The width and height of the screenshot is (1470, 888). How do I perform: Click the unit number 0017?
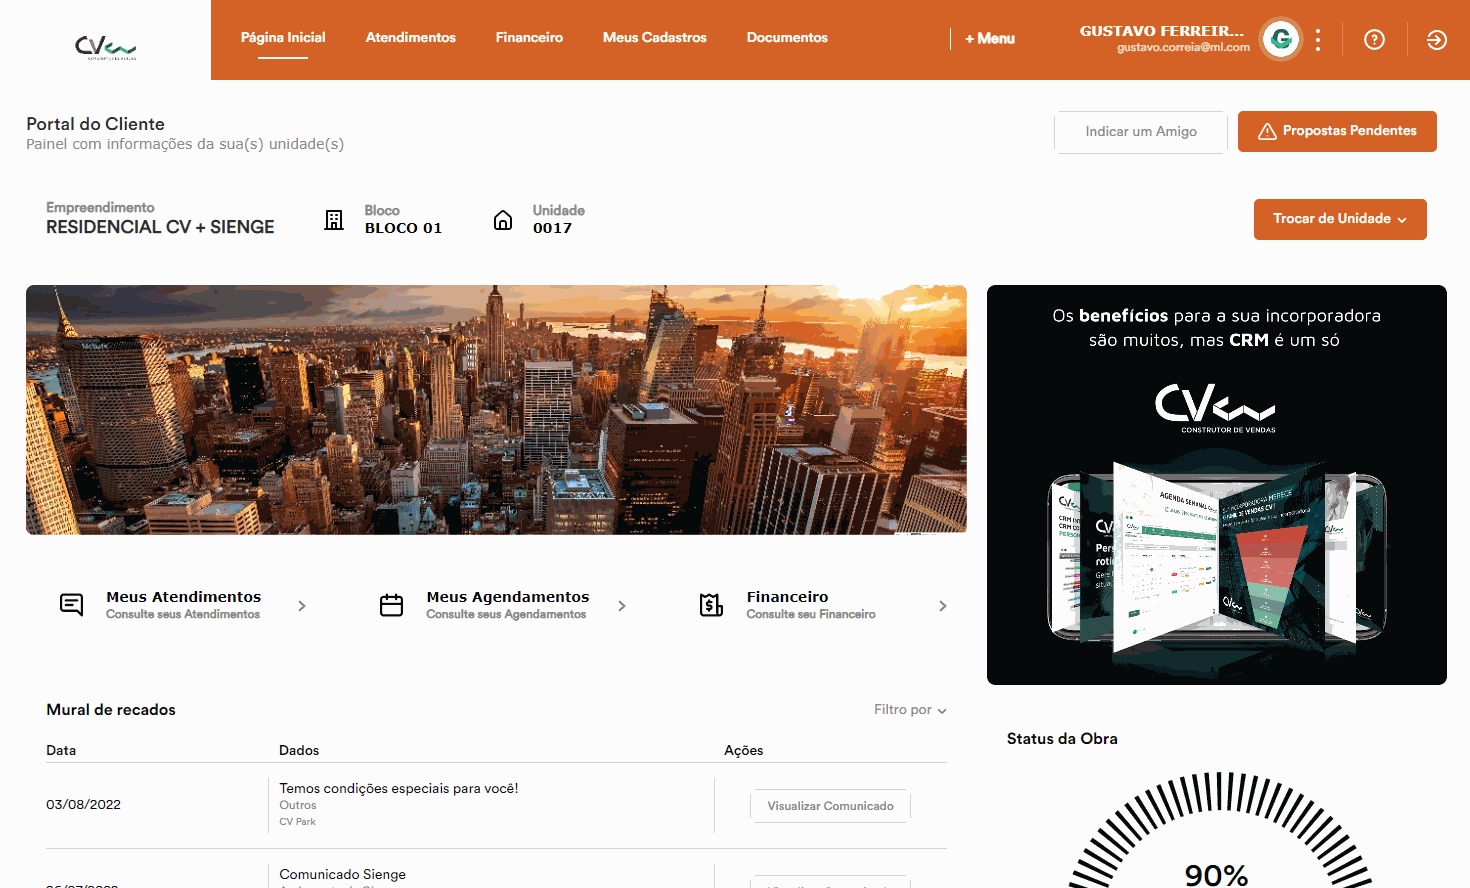coord(552,228)
